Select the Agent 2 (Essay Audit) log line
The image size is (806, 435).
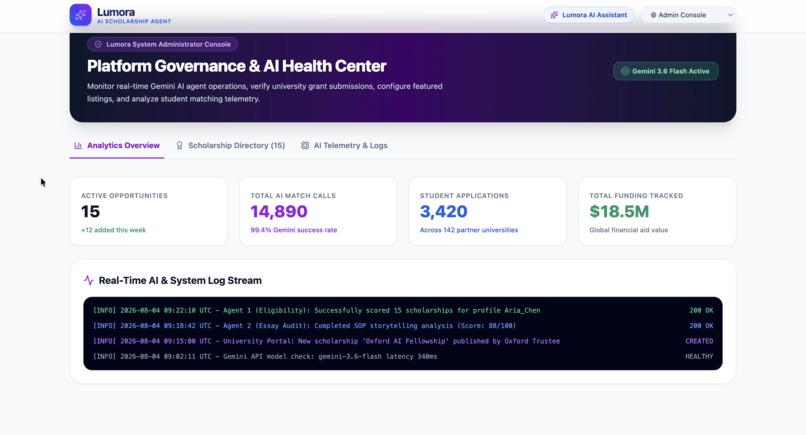coord(403,325)
